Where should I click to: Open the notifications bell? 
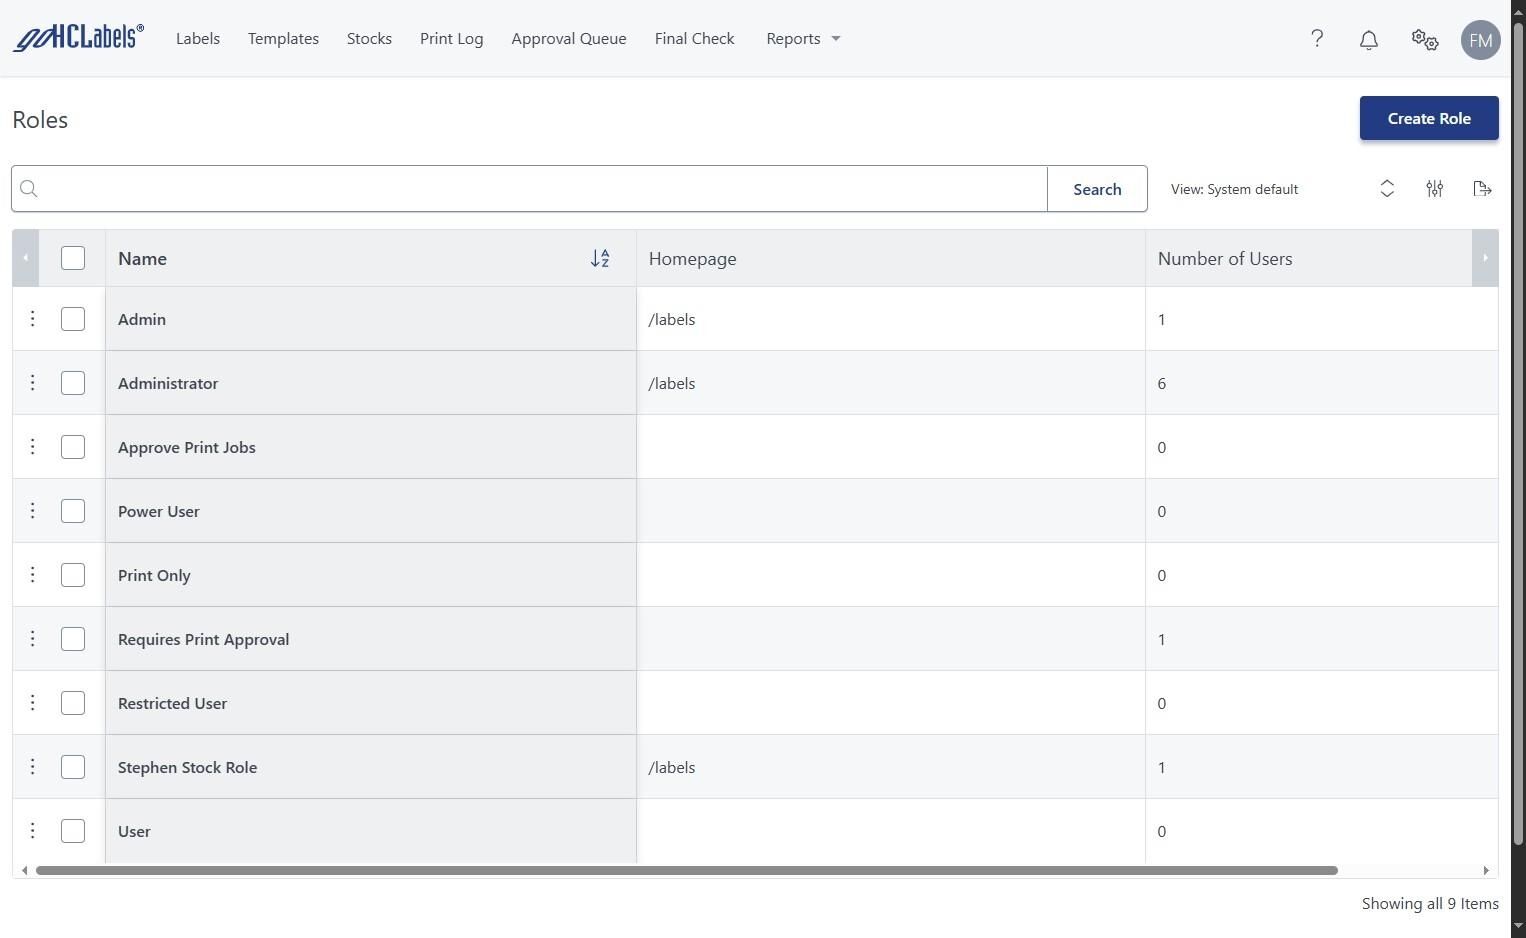click(x=1369, y=40)
